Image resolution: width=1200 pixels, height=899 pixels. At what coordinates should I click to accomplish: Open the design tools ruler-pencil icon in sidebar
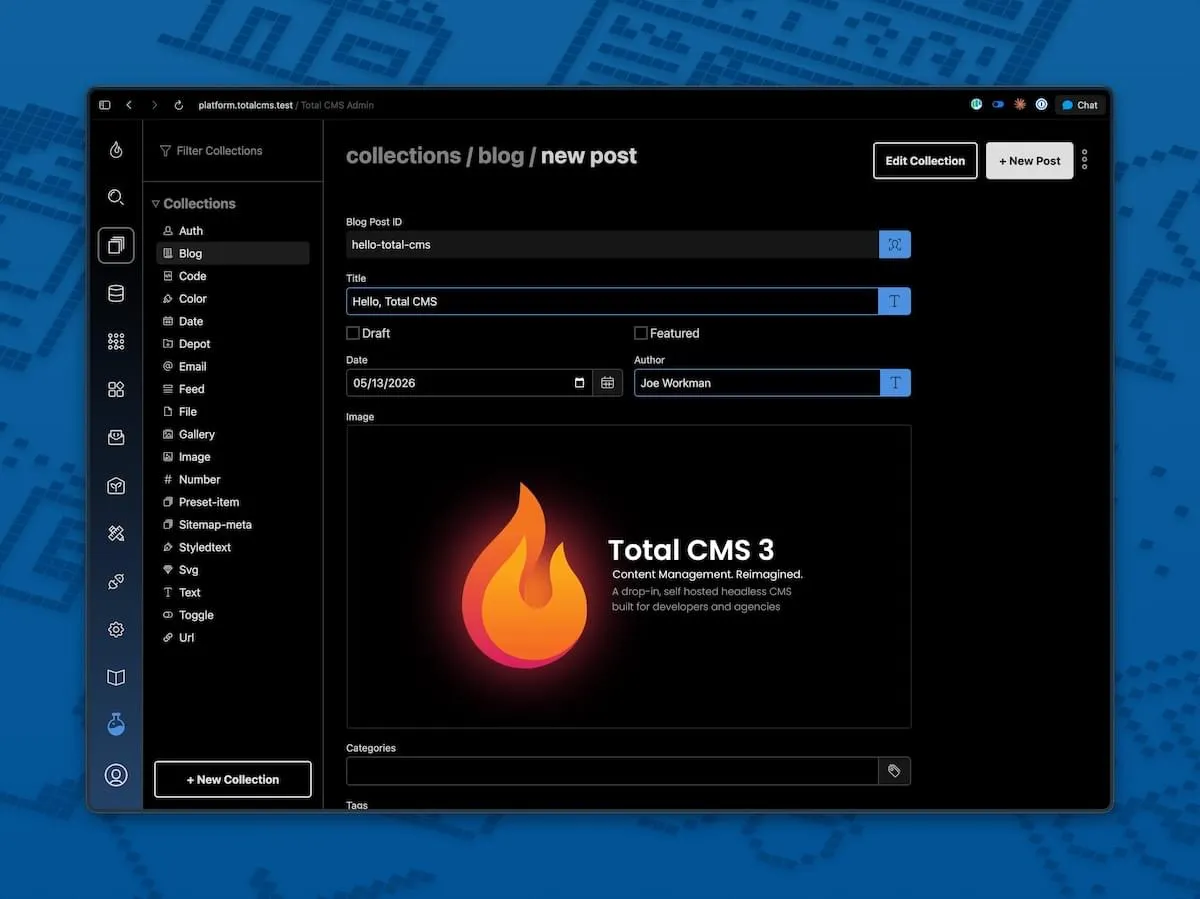tap(116, 534)
